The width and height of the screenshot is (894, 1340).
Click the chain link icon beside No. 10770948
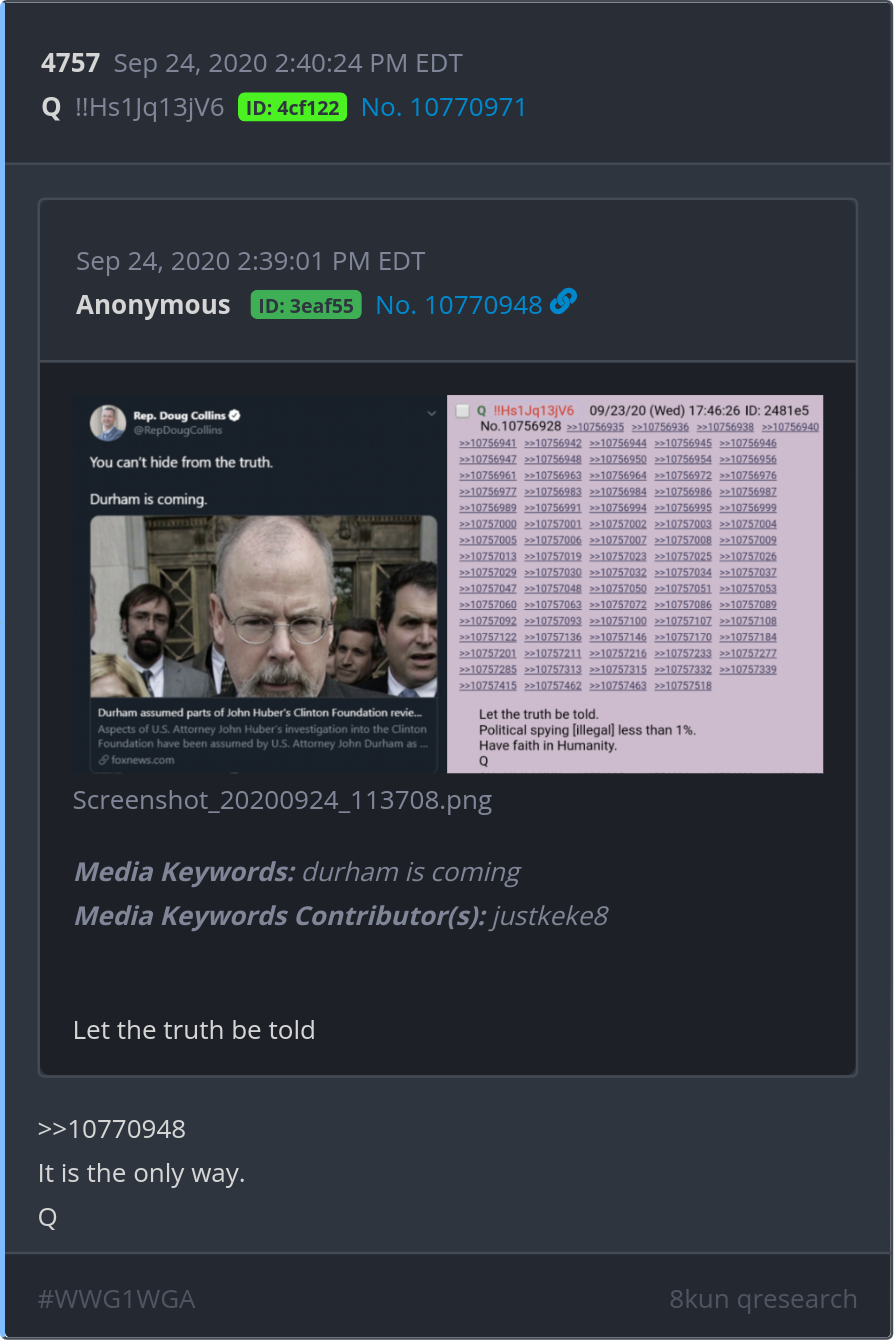point(564,302)
